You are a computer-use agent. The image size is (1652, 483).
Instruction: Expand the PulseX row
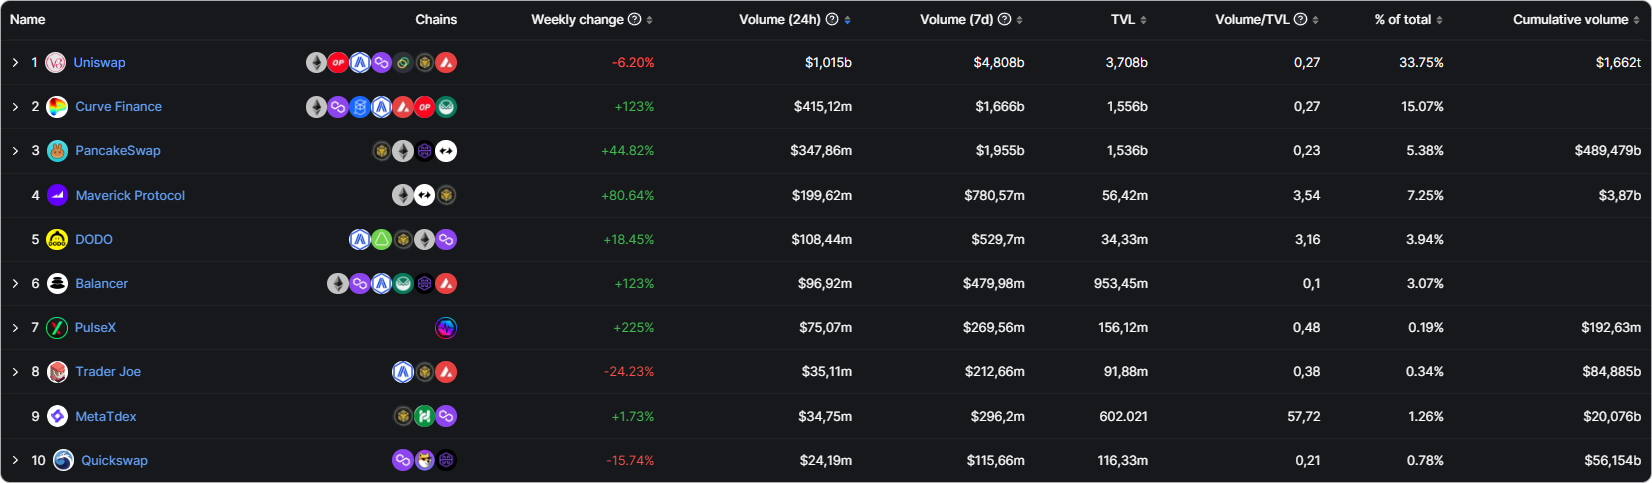(16, 328)
